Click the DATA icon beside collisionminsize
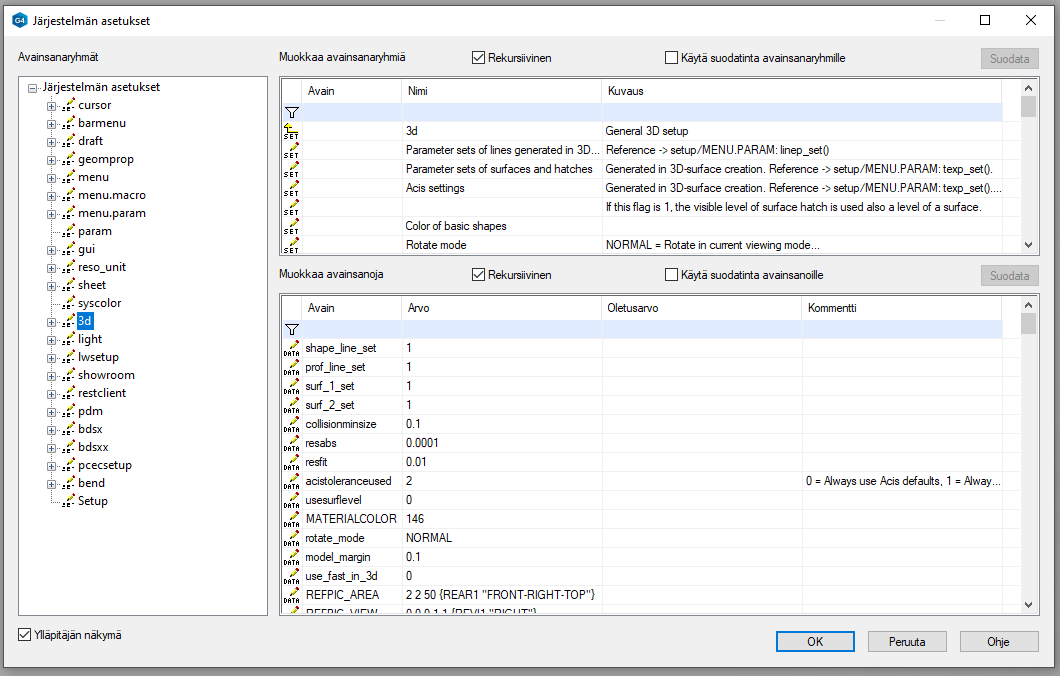1060x676 pixels. pos(292,424)
